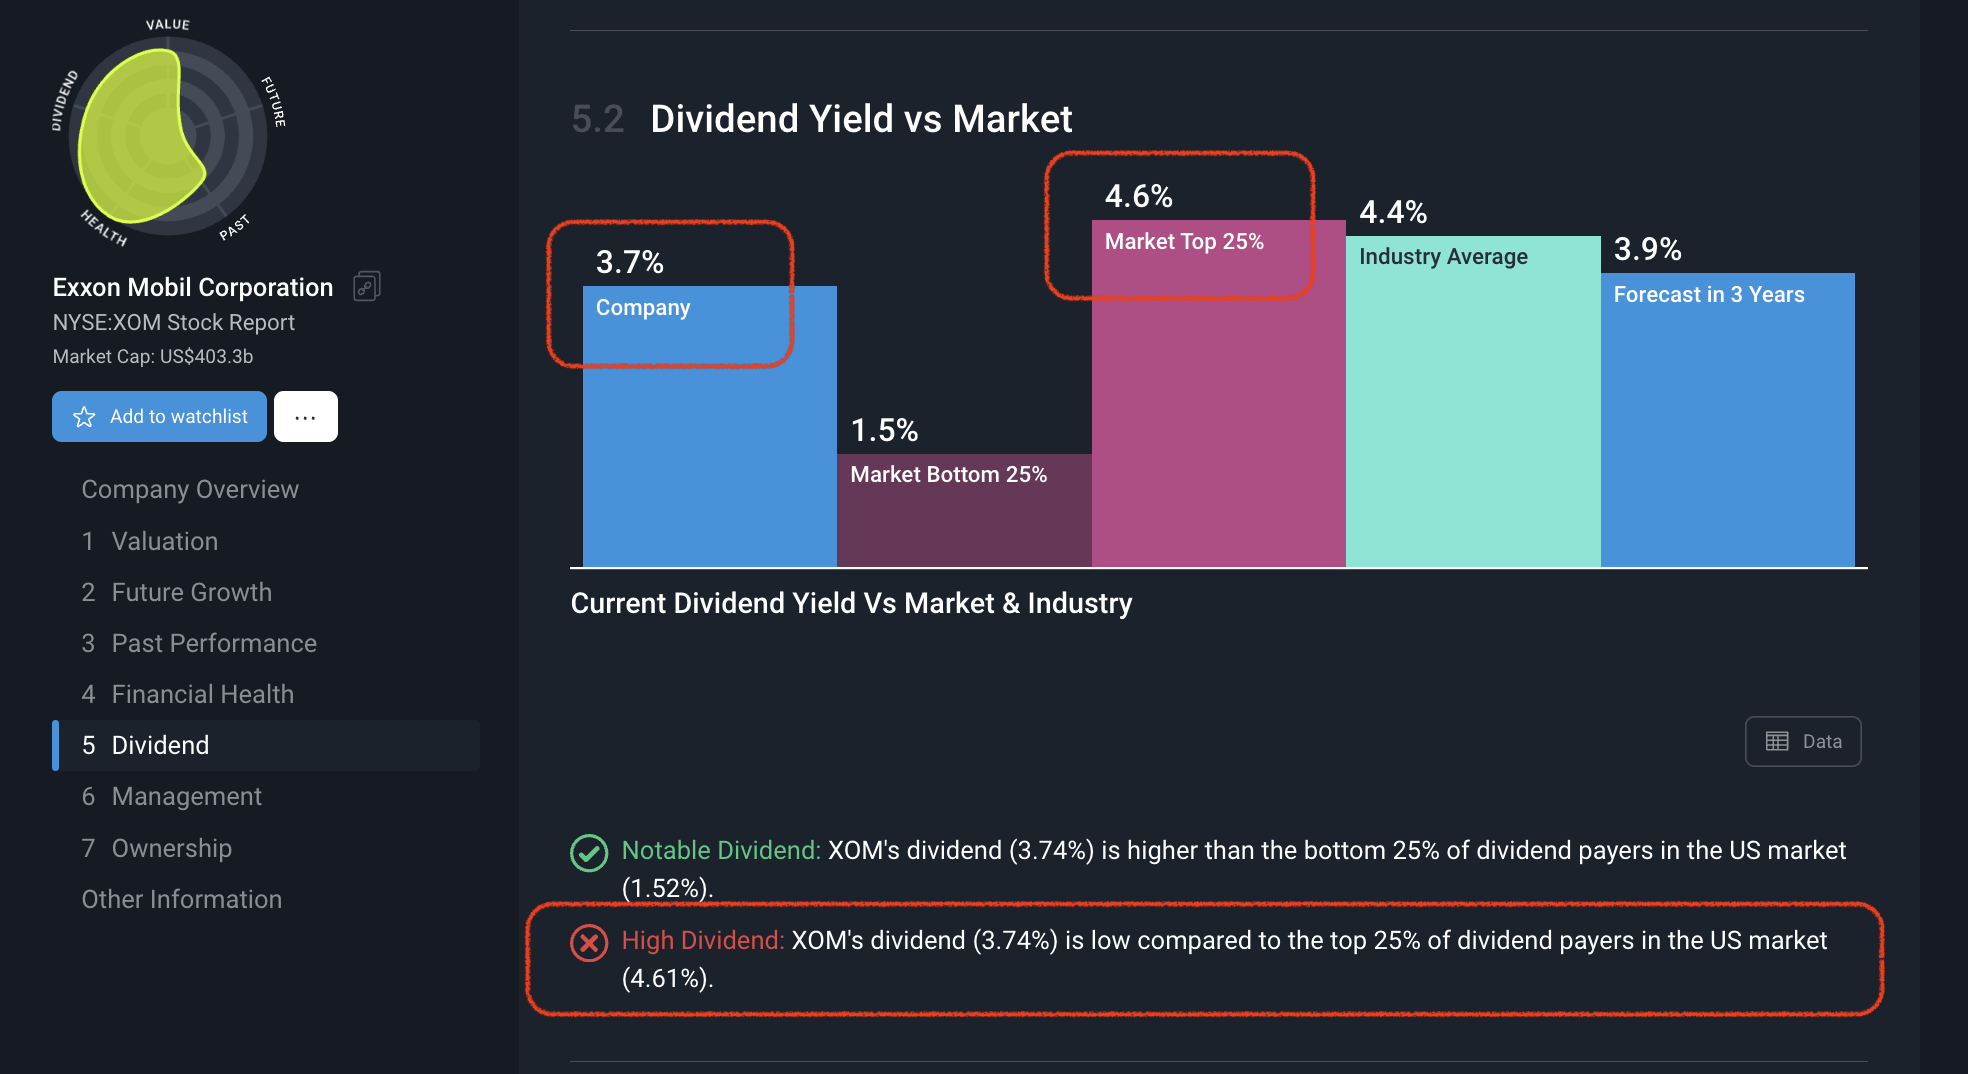Add Exxon Mobil to watchlist
The width and height of the screenshot is (1968, 1074).
point(160,417)
